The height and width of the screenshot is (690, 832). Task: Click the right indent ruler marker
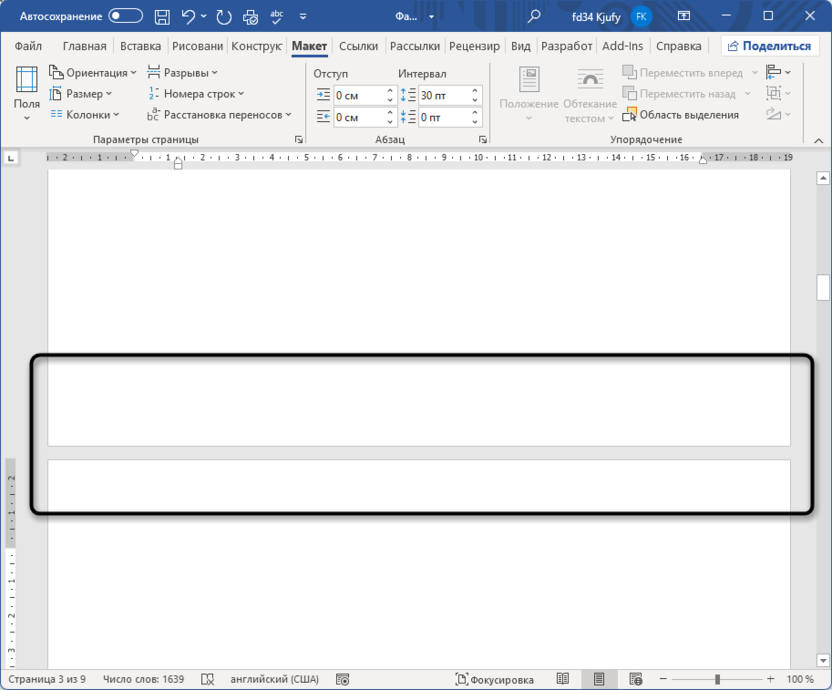coord(703,161)
